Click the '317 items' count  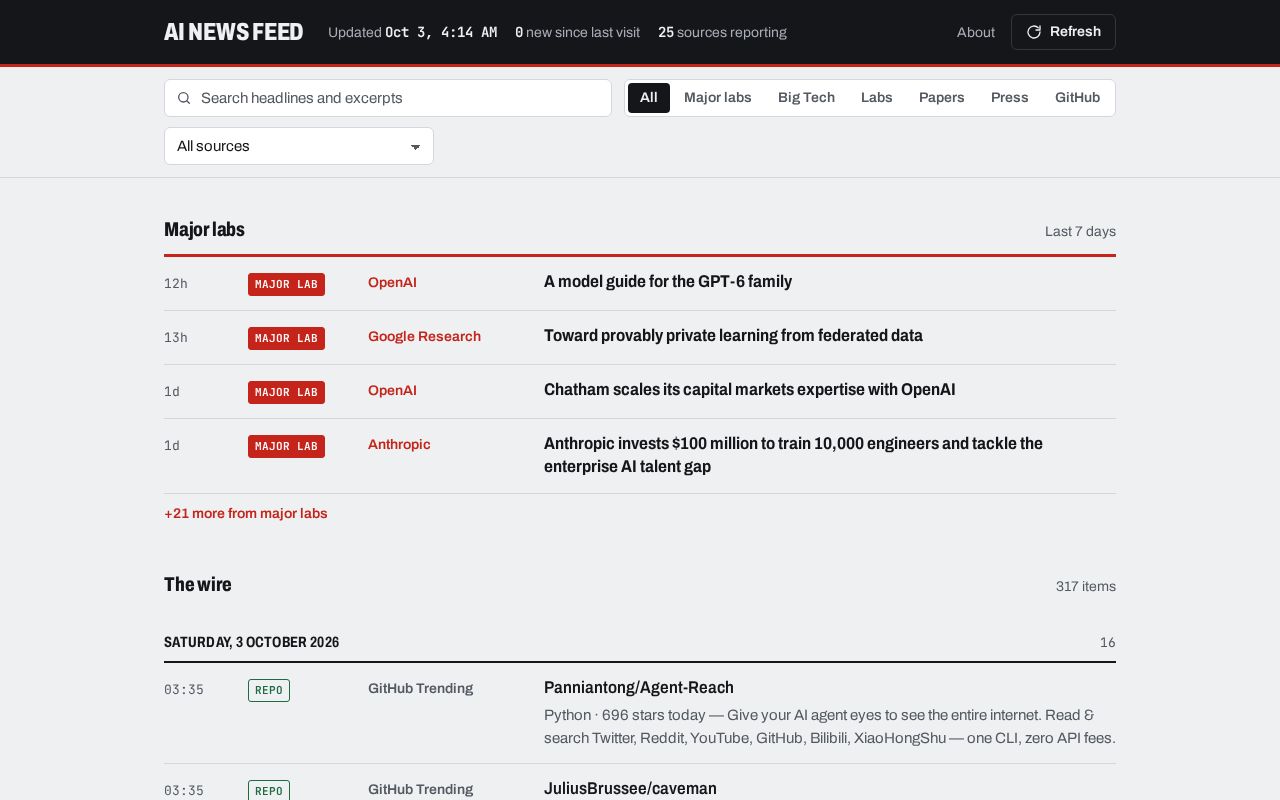1086,587
